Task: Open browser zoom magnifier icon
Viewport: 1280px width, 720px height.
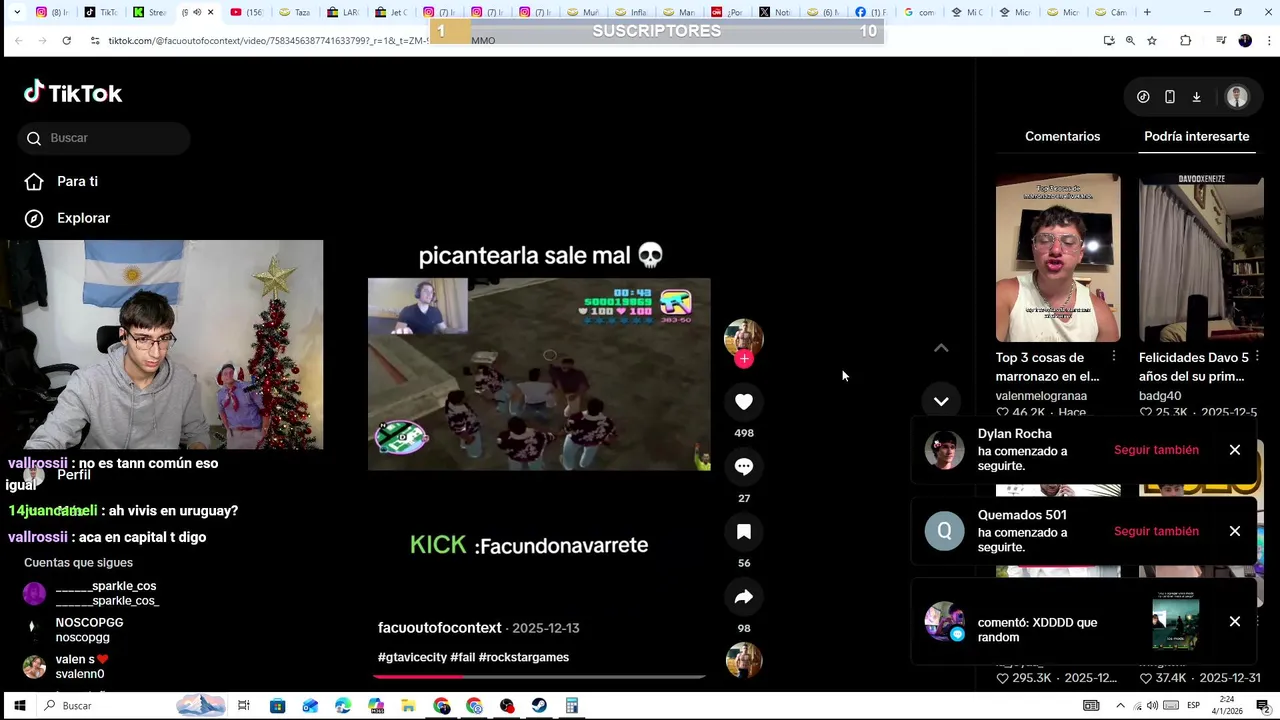Action: (1130, 40)
